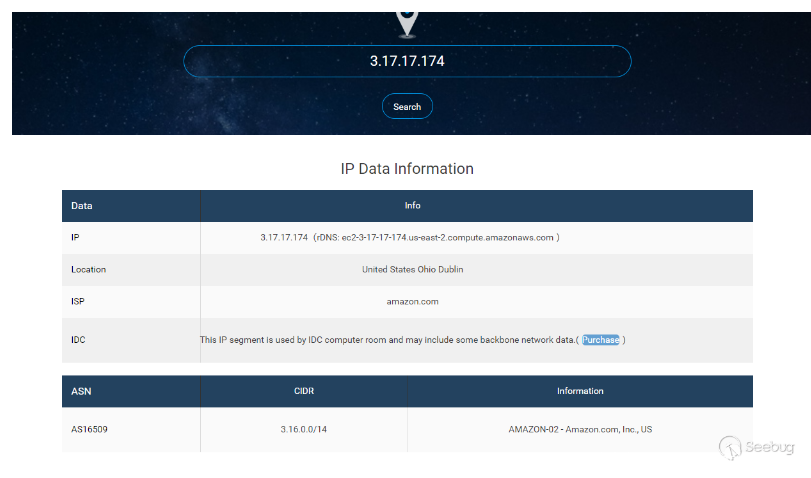Select United States Ohio Dublin location text
Screen dimensions: 811x478
(x=412, y=270)
